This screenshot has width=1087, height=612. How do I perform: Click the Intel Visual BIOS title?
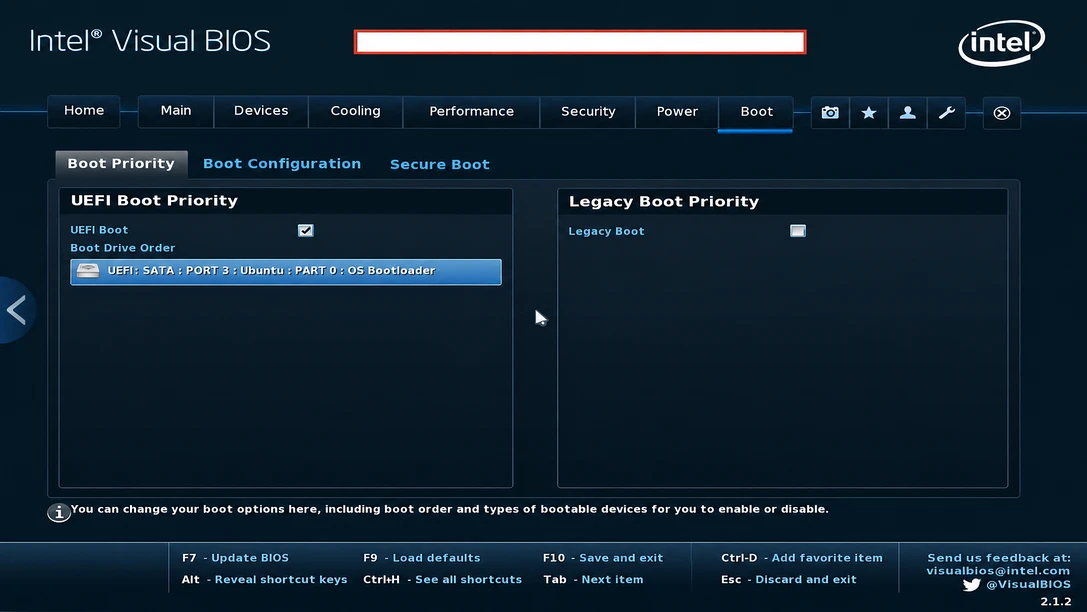(x=150, y=41)
